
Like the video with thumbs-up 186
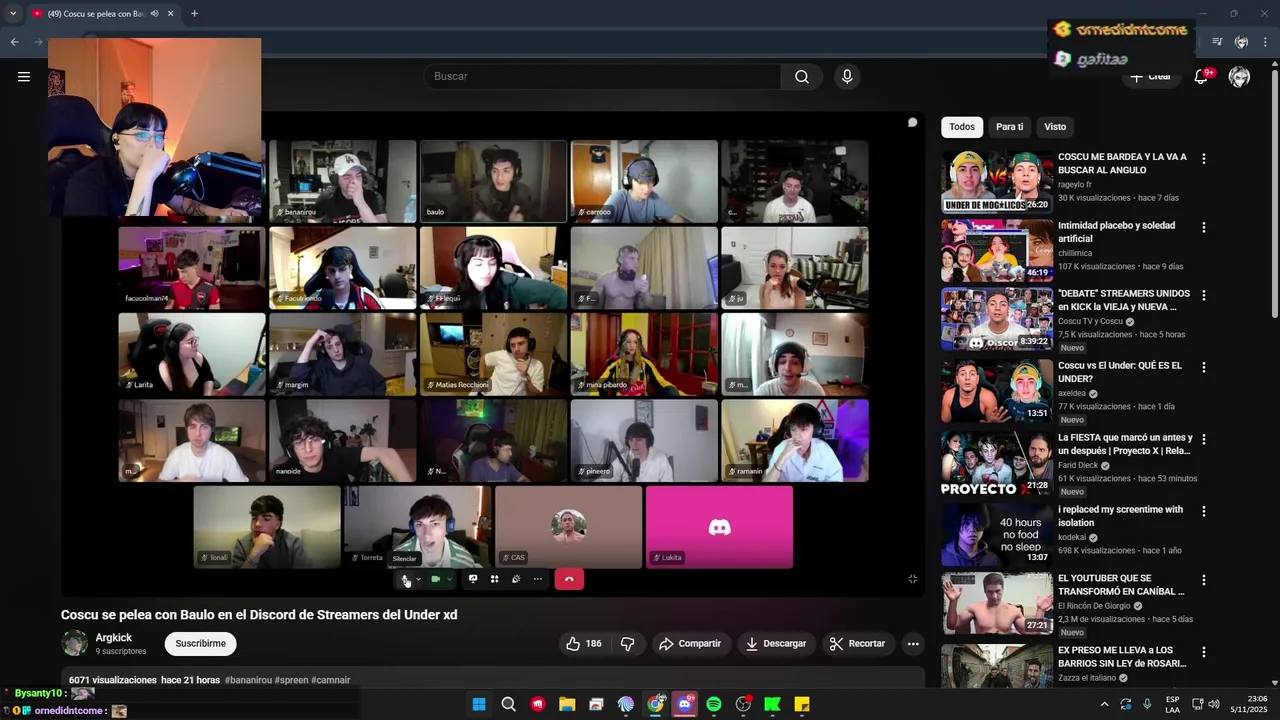pyautogui.click(x=584, y=644)
